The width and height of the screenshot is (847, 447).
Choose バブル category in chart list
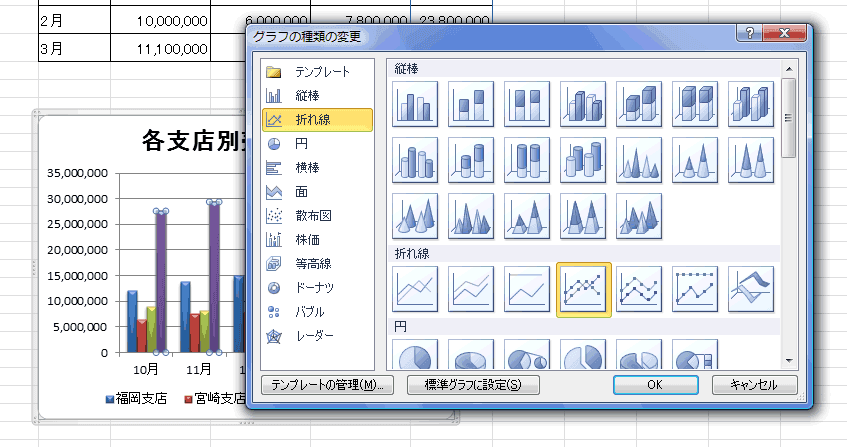pos(318,312)
